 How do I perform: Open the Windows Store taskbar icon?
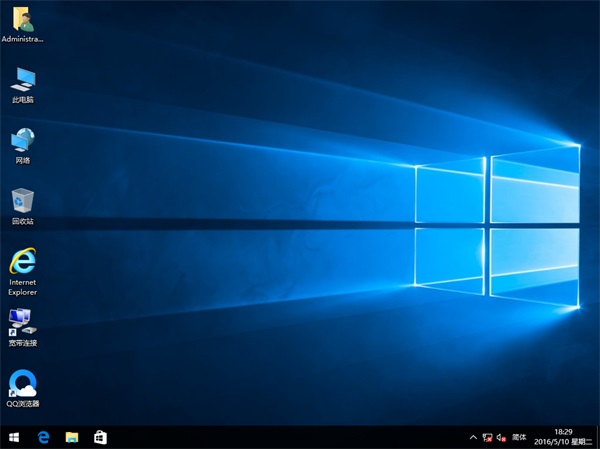click(100, 437)
